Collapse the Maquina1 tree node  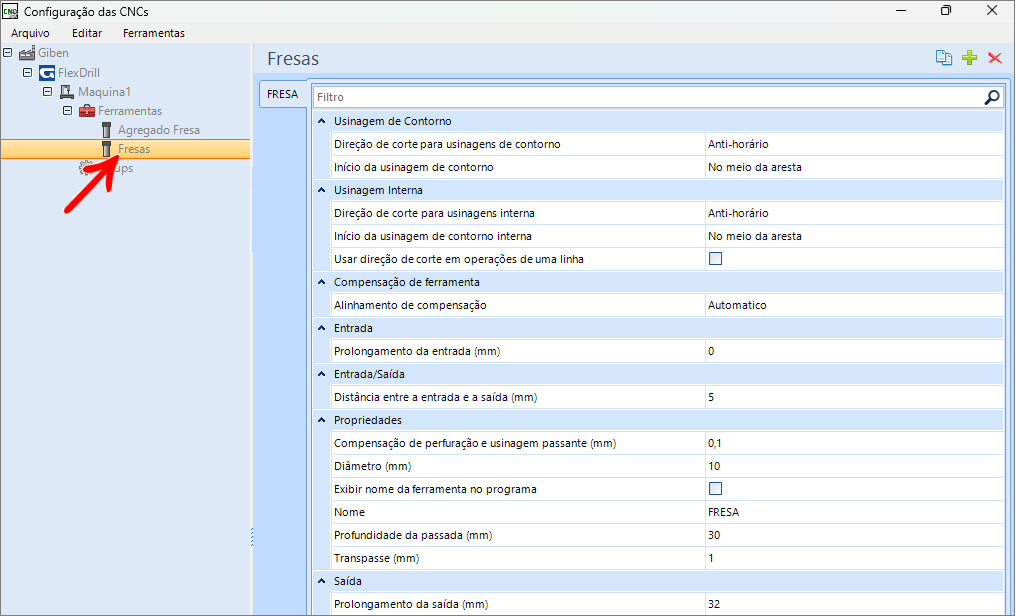point(47,92)
